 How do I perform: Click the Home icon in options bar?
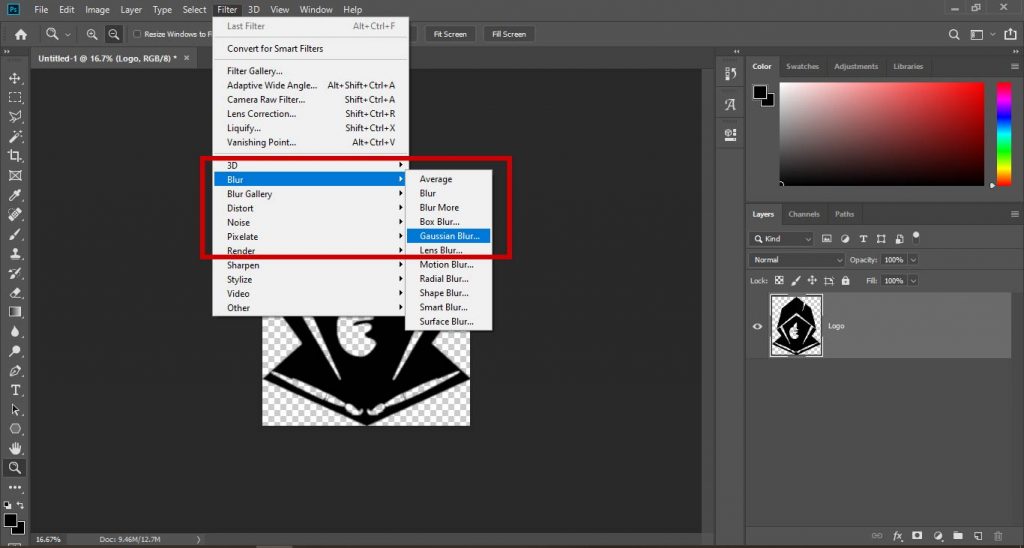pos(21,35)
